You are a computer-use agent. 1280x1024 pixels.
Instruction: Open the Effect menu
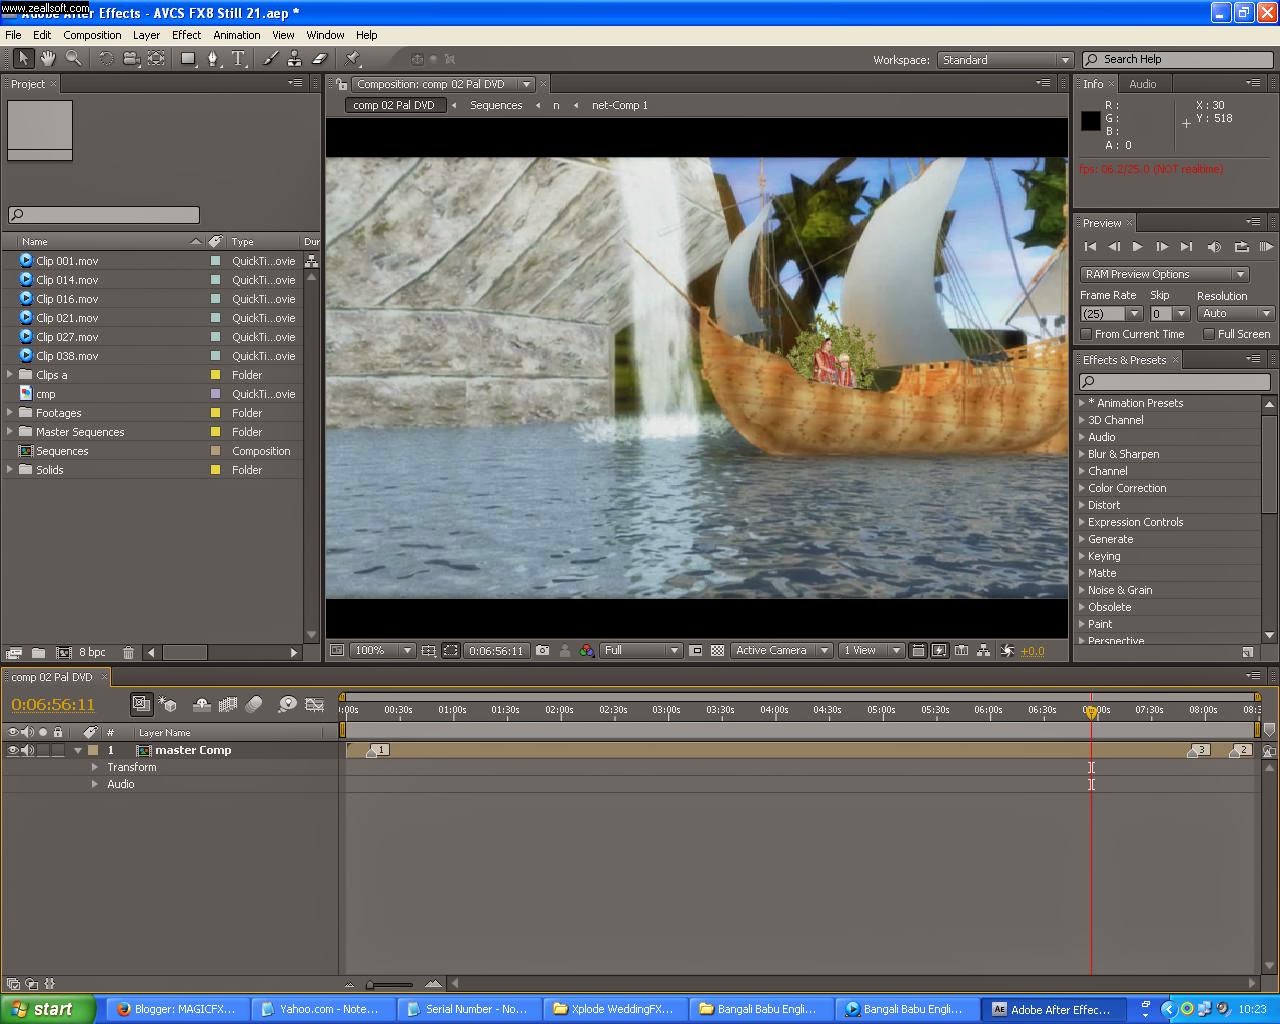coord(186,35)
